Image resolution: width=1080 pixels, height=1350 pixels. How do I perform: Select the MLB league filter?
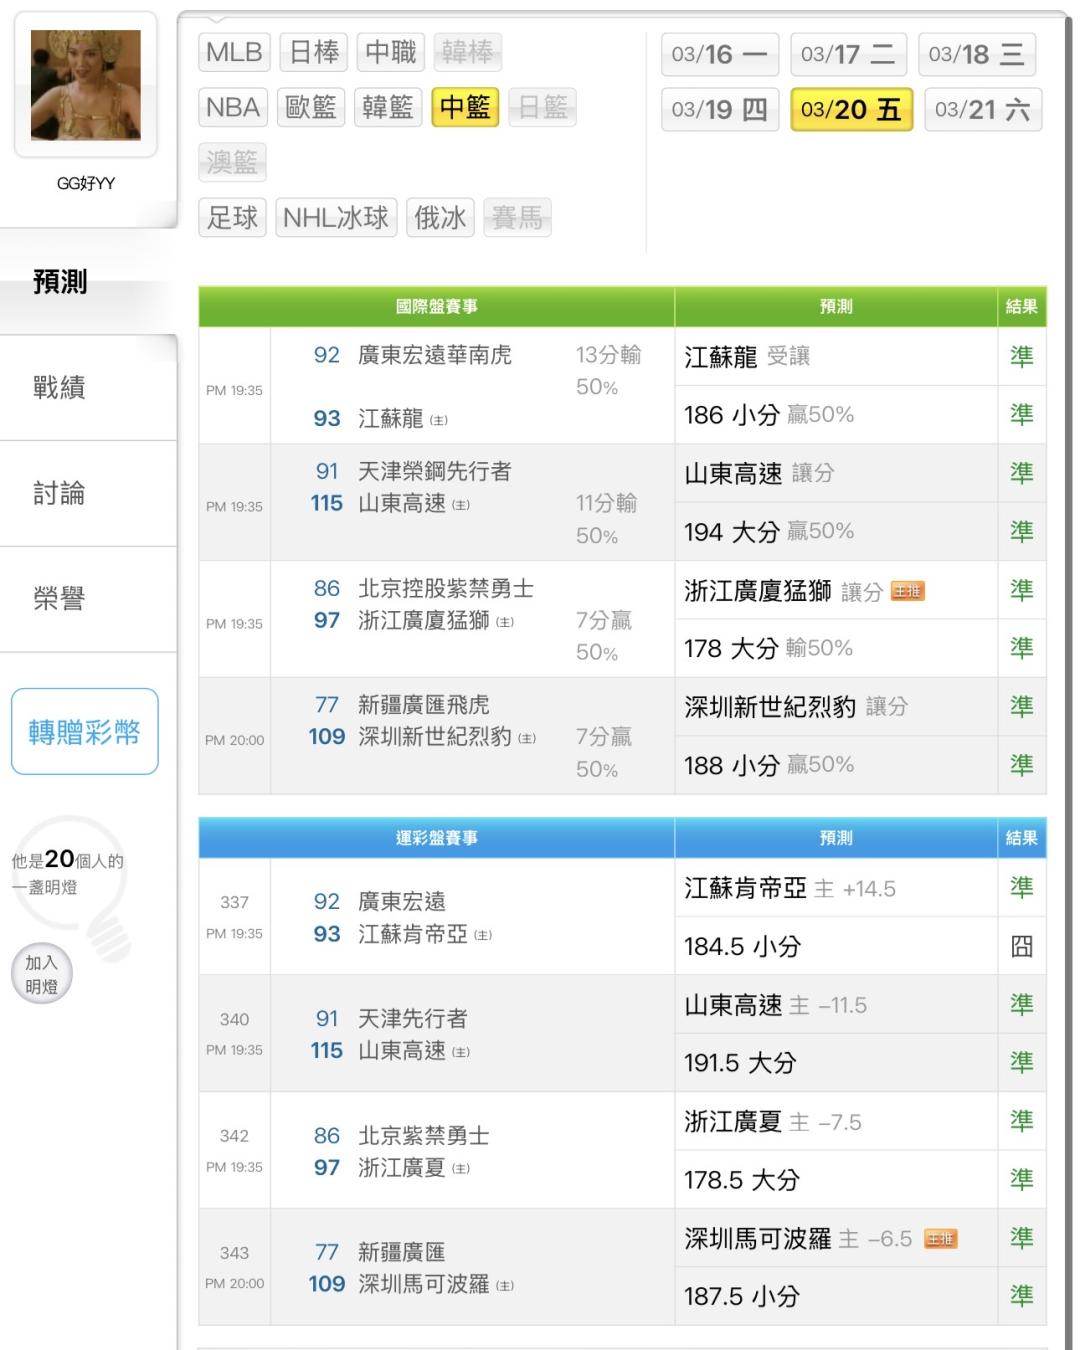(234, 52)
